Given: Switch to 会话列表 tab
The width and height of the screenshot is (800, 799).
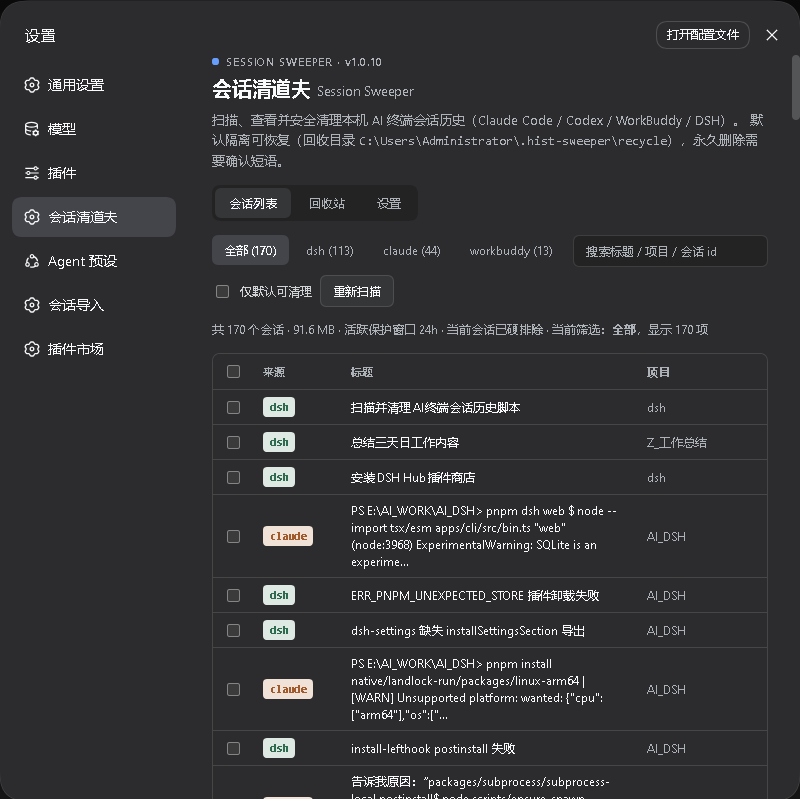Looking at the screenshot, I should tap(253, 203).
